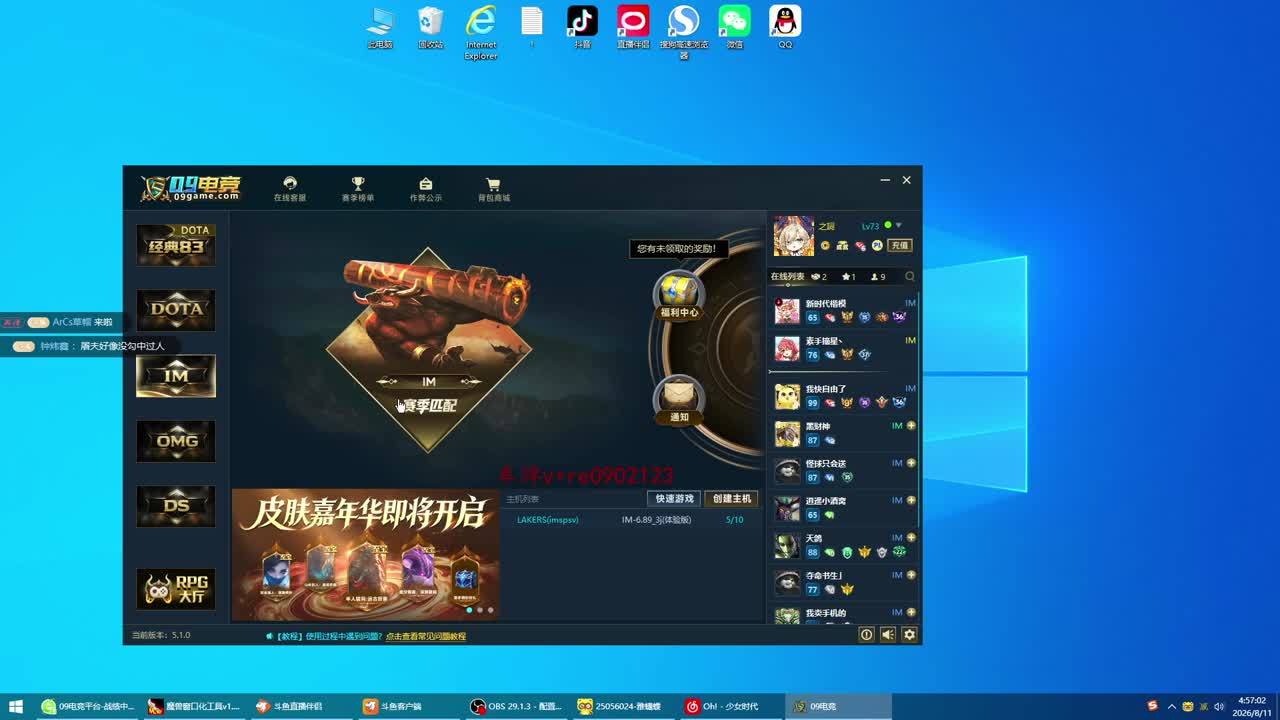1280x720 pixels.
Task: Search the online list with magnifier icon
Action: point(909,277)
